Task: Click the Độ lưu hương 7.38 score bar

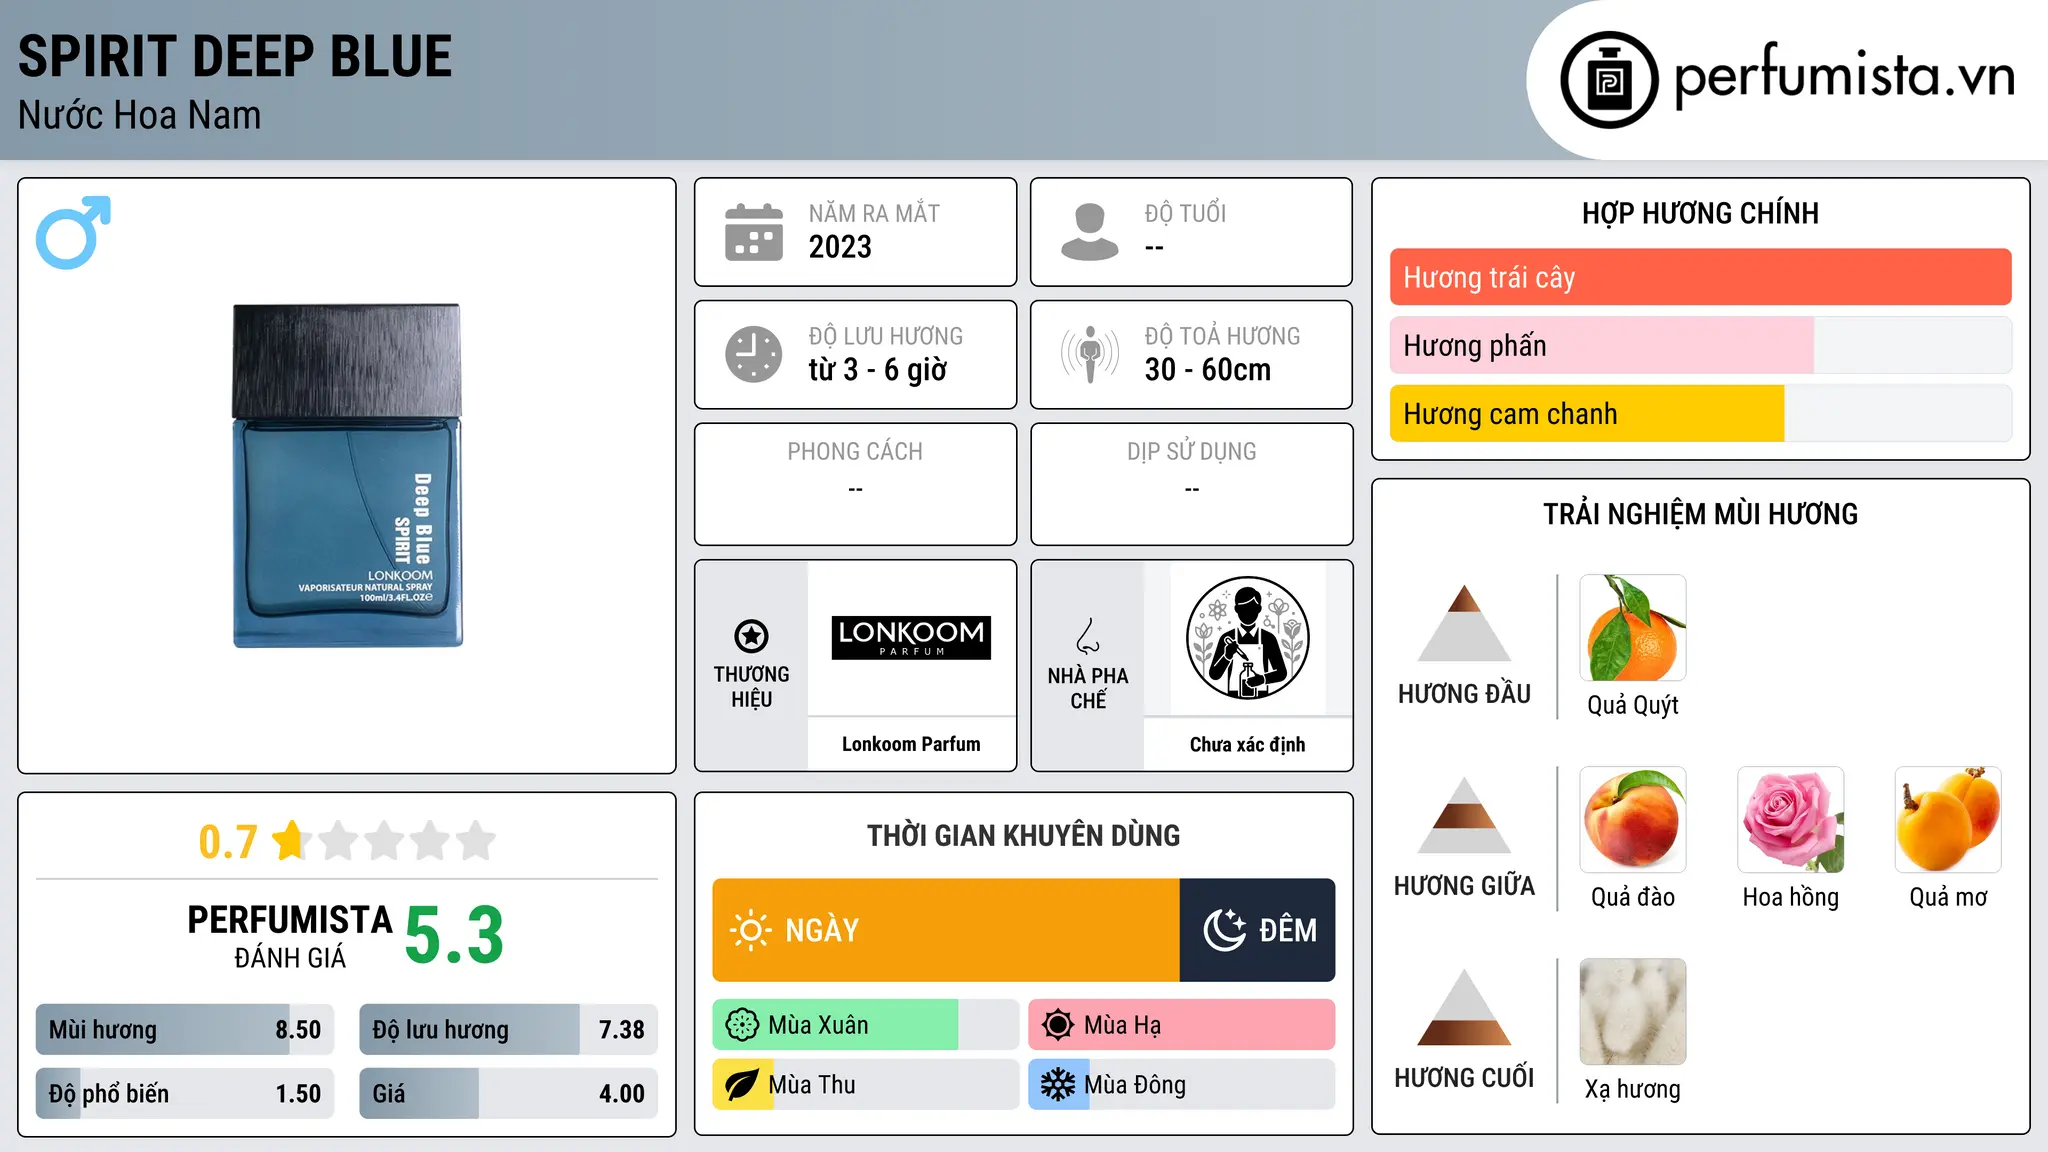Action: click(x=508, y=1029)
